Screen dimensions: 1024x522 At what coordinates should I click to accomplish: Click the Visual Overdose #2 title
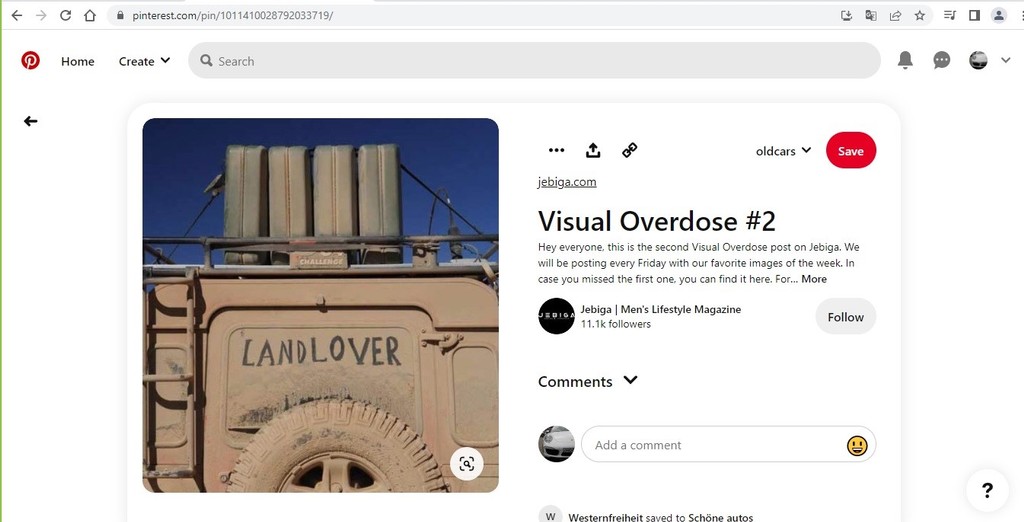656,221
